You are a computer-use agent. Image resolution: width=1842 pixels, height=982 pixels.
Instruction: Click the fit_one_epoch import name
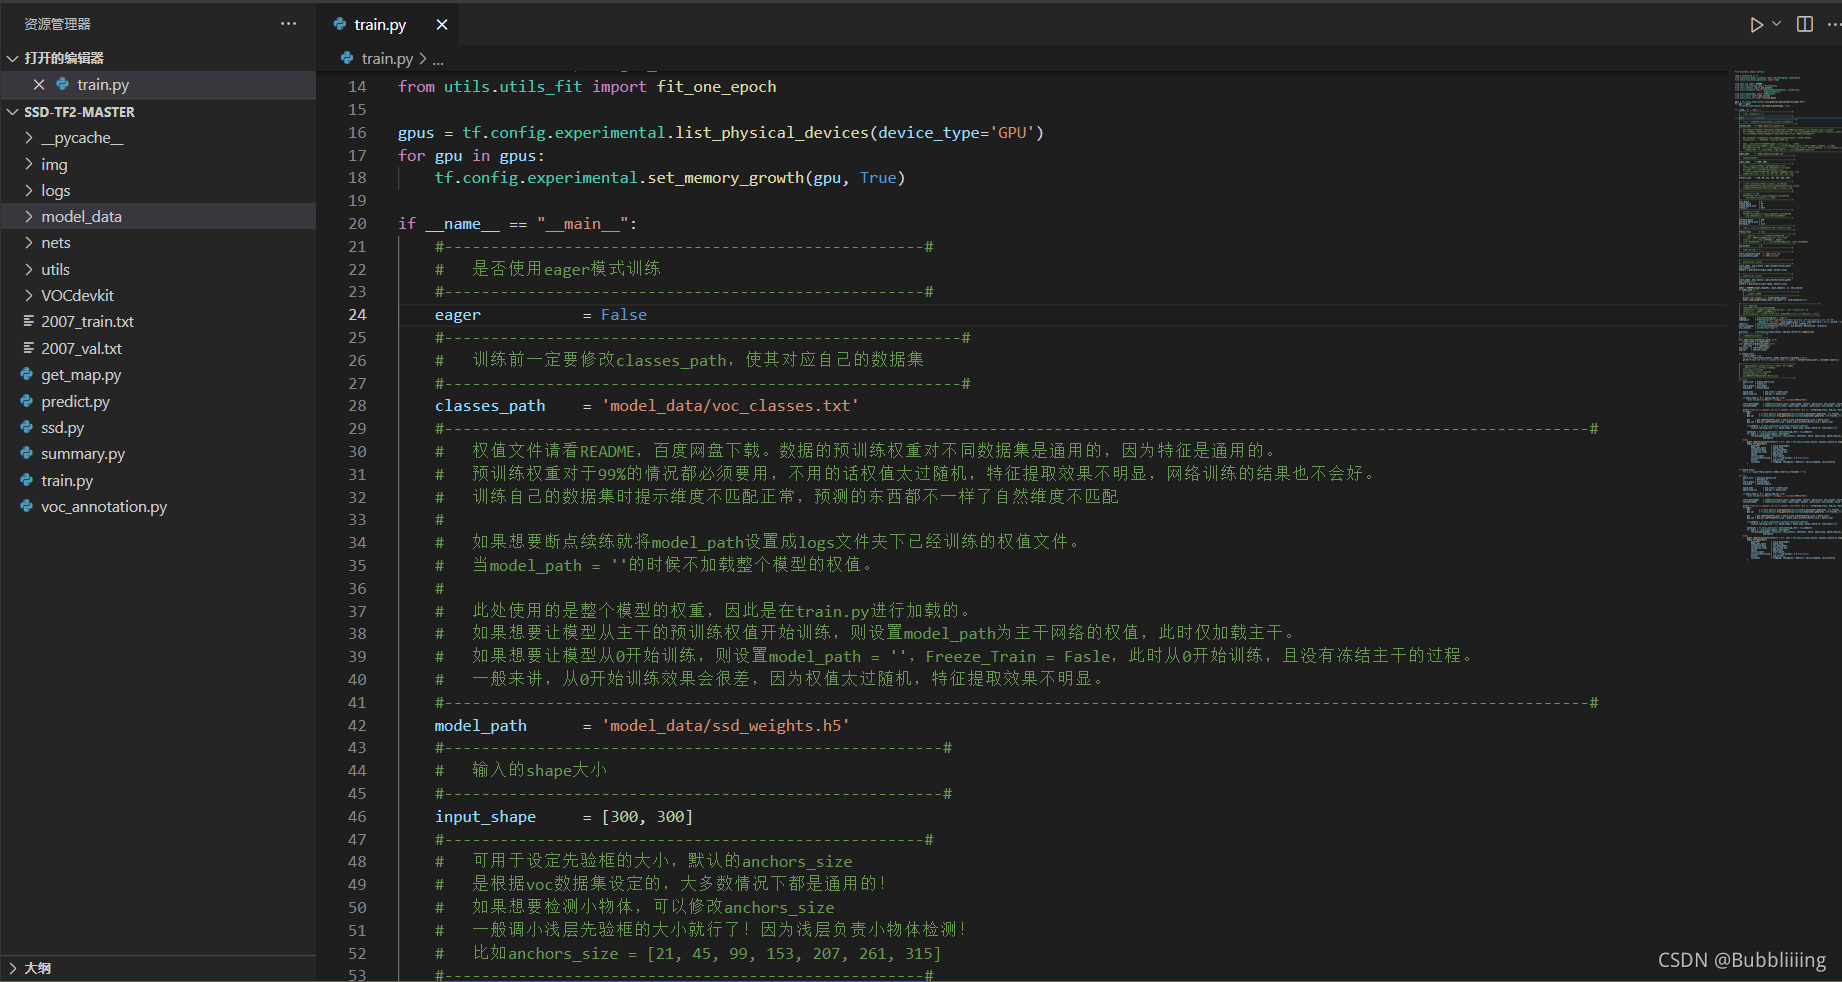(716, 87)
